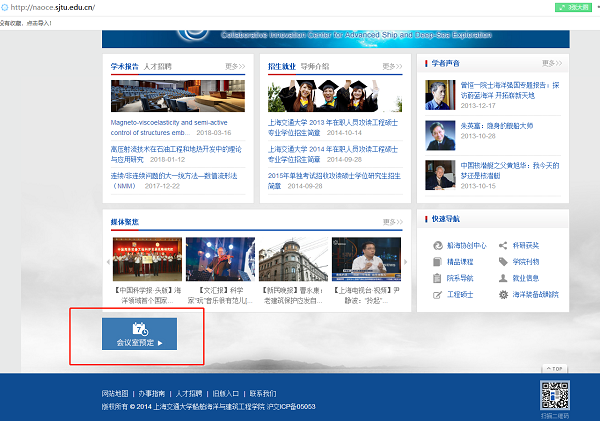Expand 更多 in the 招生就业 panel

tap(392, 66)
